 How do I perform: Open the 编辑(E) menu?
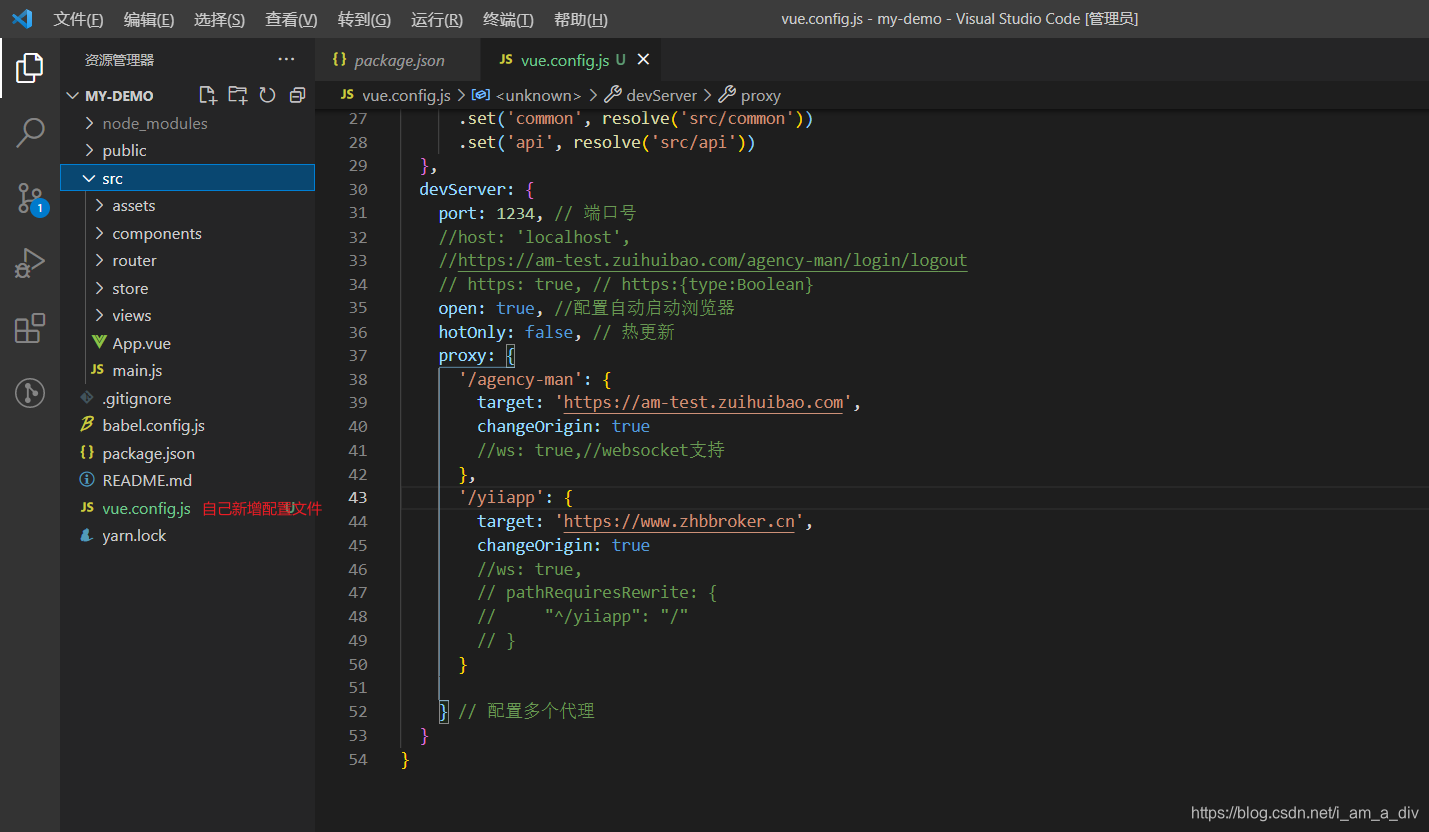149,20
